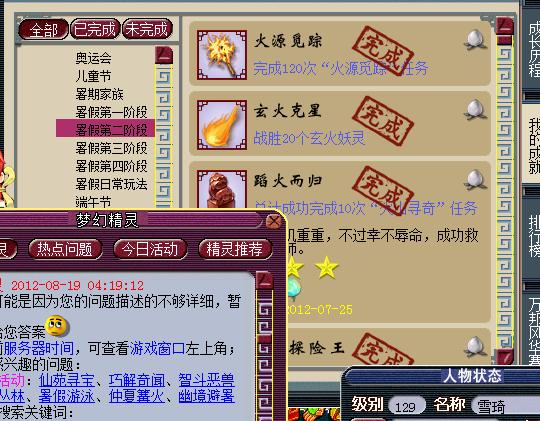Open the 今日活动 tab

pyautogui.click(x=150, y=249)
